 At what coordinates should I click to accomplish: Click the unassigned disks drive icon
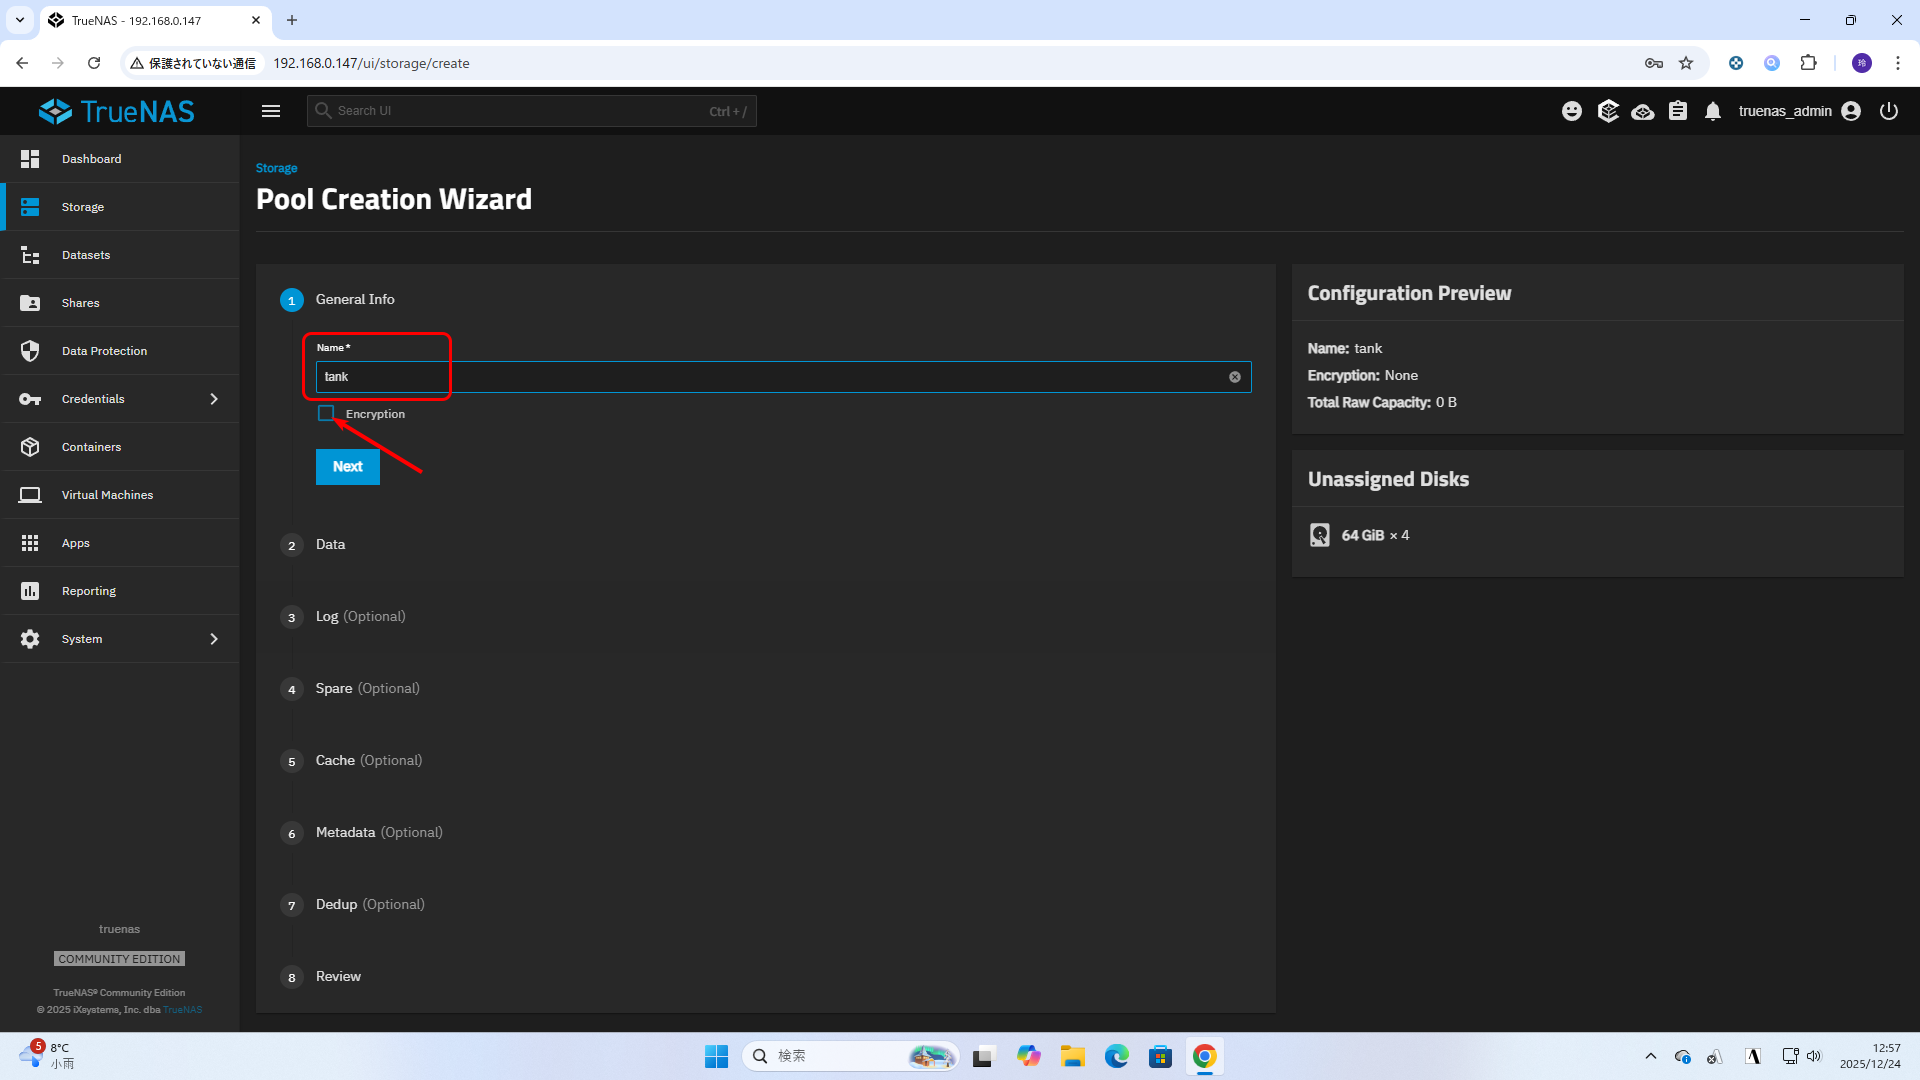[1320, 535]
